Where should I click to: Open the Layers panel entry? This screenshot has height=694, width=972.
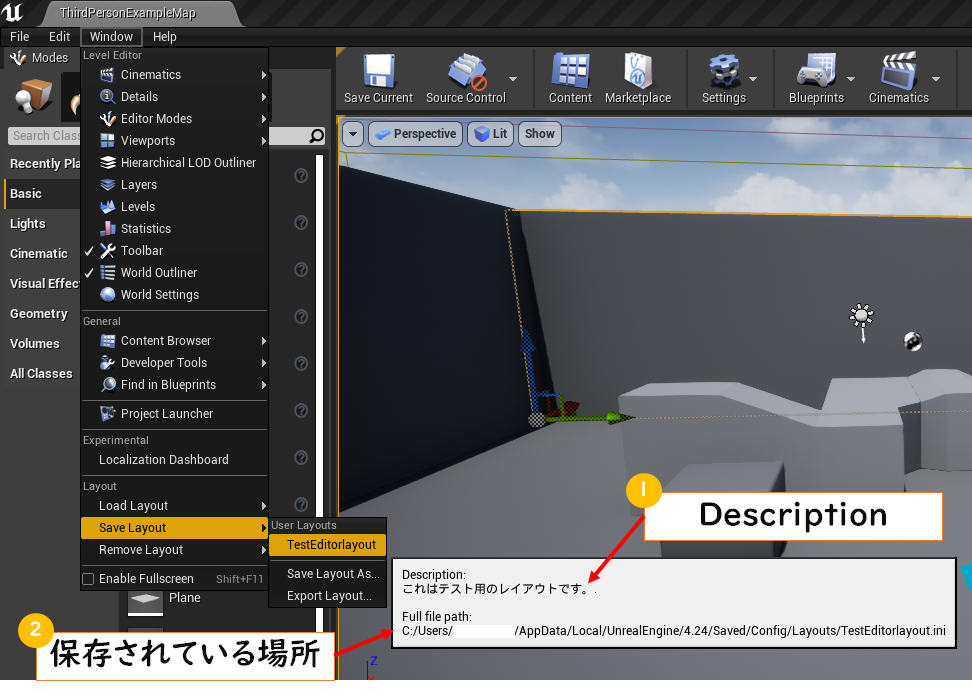(x=175, y=185)
